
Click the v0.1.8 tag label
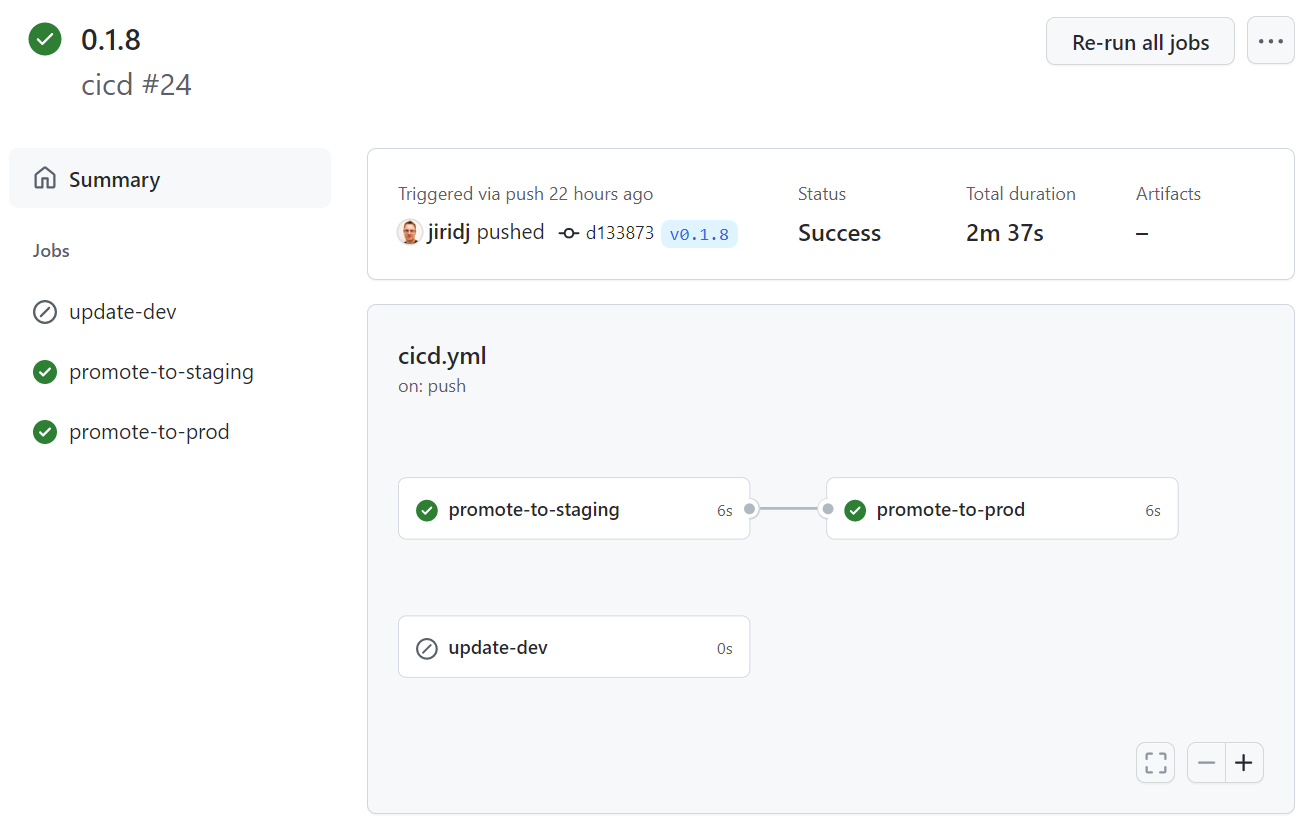(699, 232)
